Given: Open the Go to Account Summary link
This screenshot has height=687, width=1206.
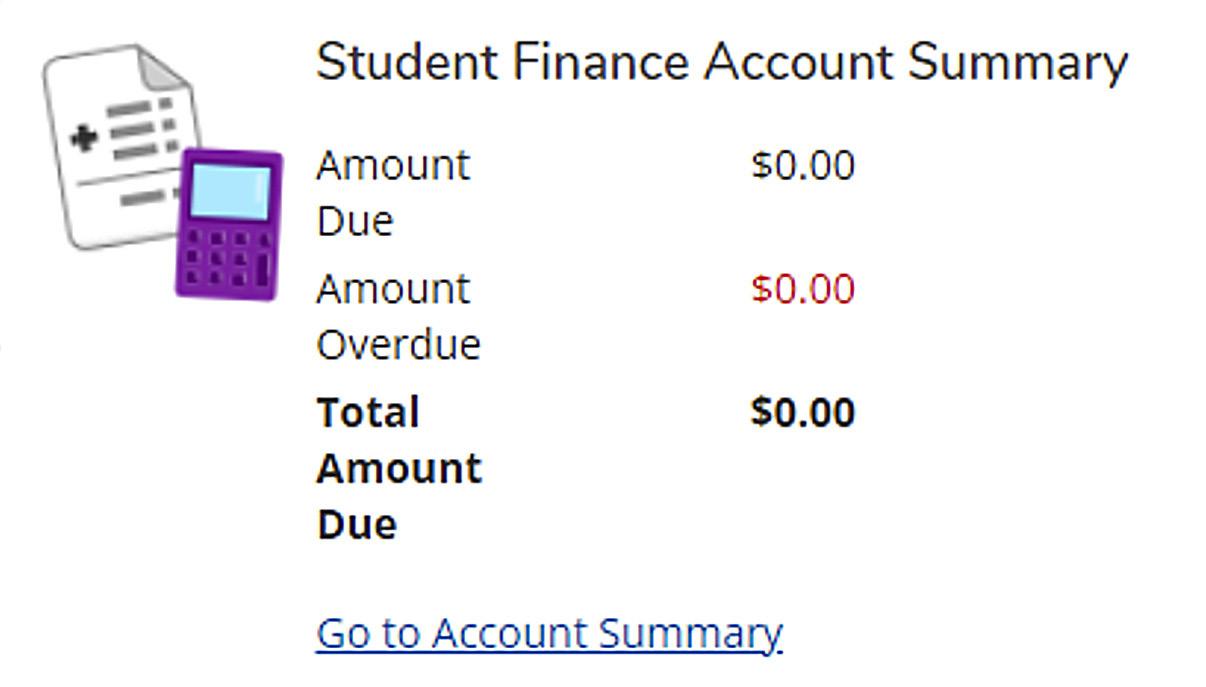Looking at the screenshot, I should coord(549,634).
